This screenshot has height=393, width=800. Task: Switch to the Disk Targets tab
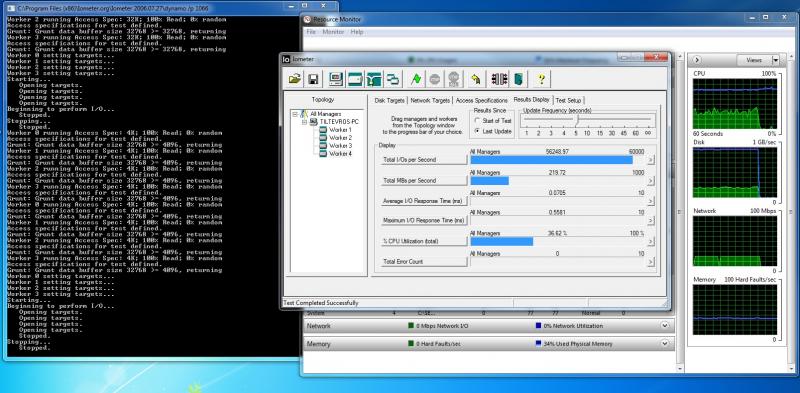(389, 101)
